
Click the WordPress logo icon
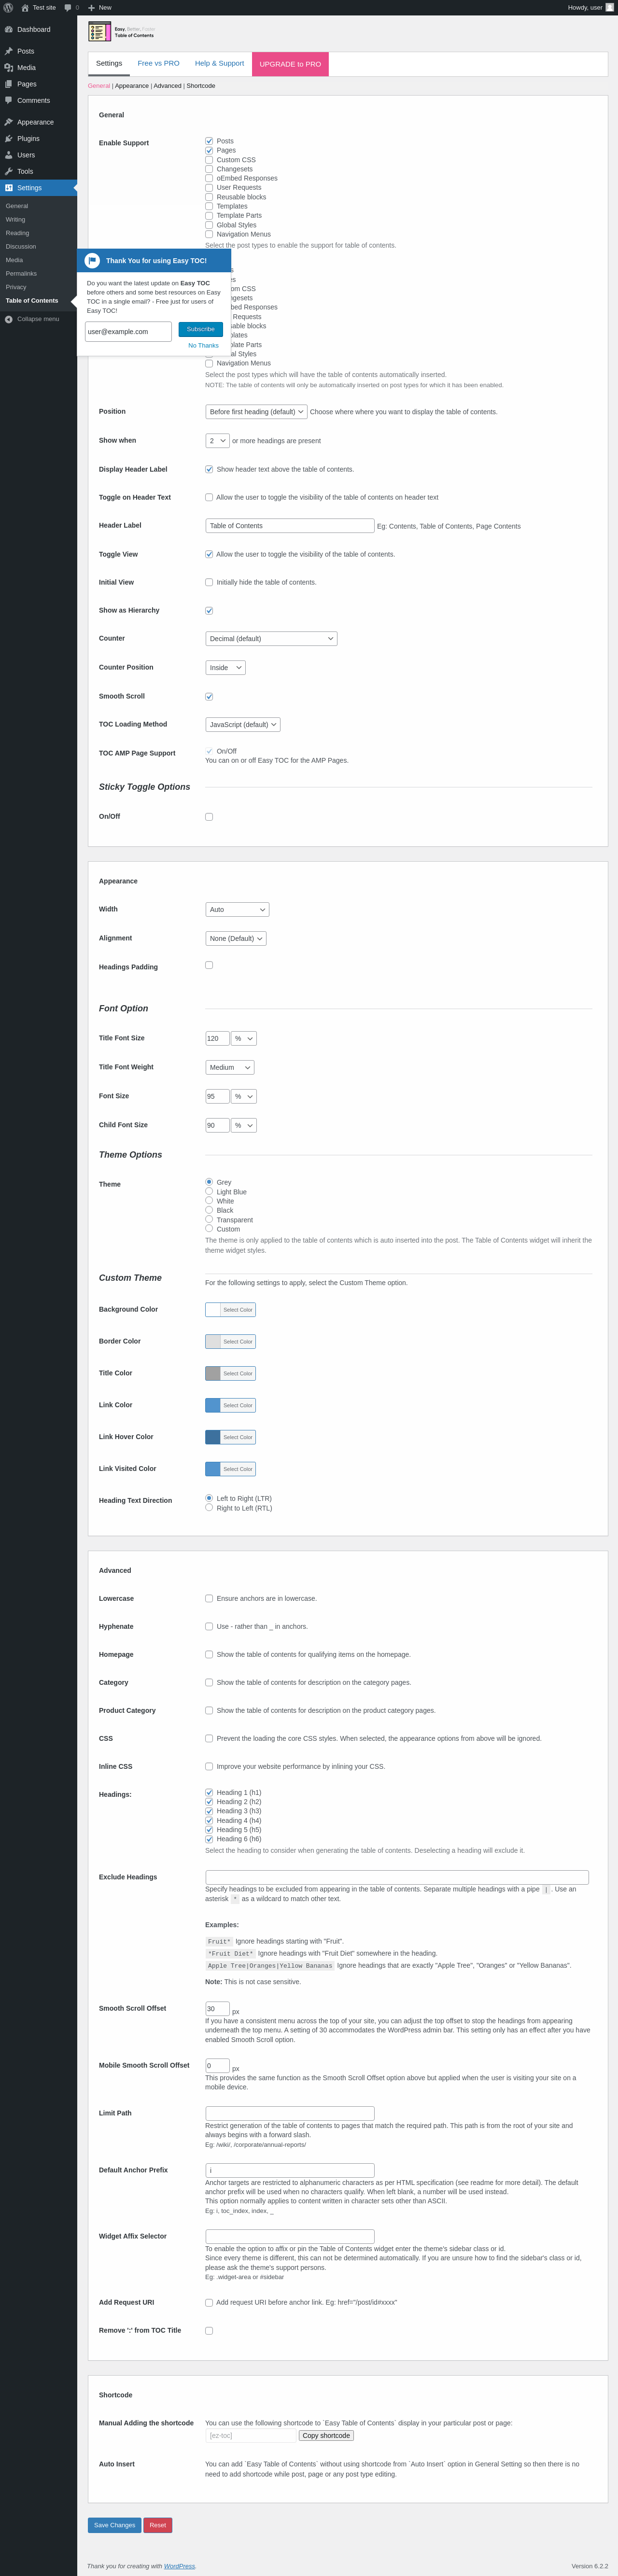coord(8,7)
